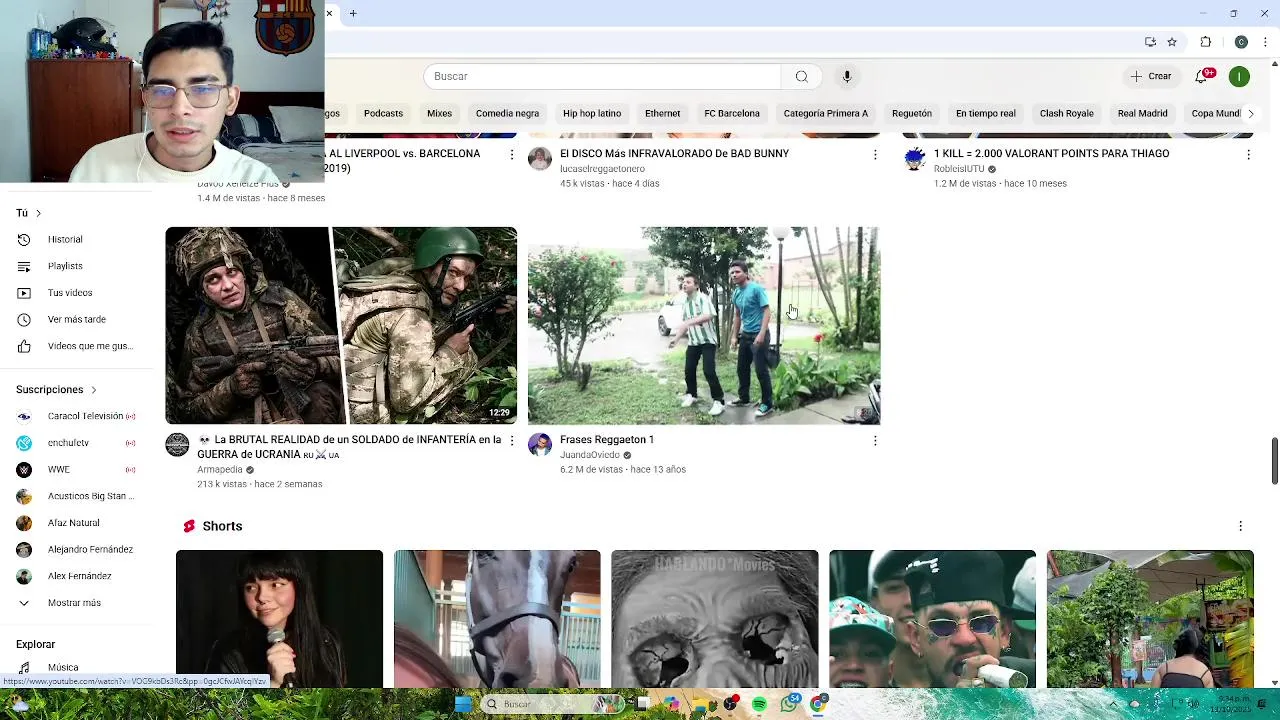Show more filter chips with right arrow
Viewport: 1280px width, 720px height.
click(1250, 114)
